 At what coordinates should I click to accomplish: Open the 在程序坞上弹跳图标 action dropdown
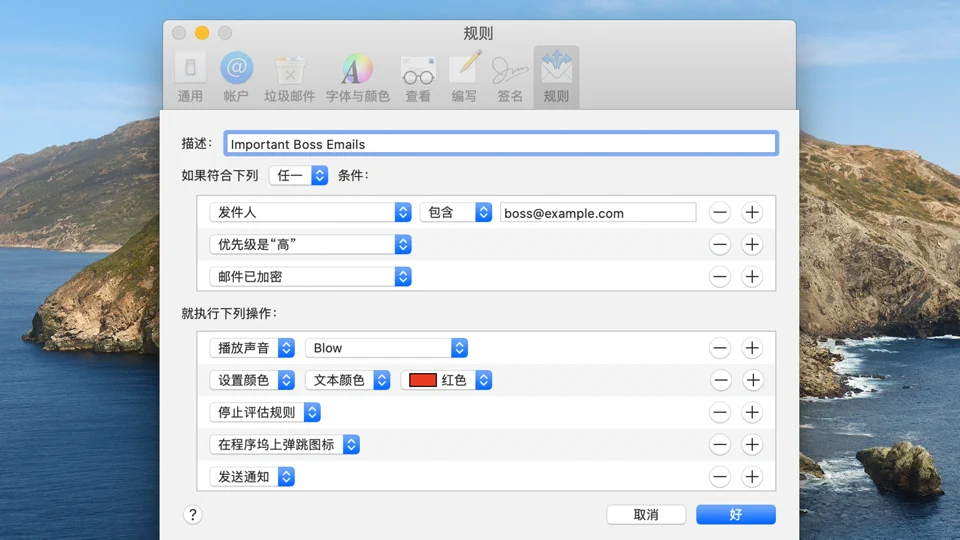click(285, 444)
